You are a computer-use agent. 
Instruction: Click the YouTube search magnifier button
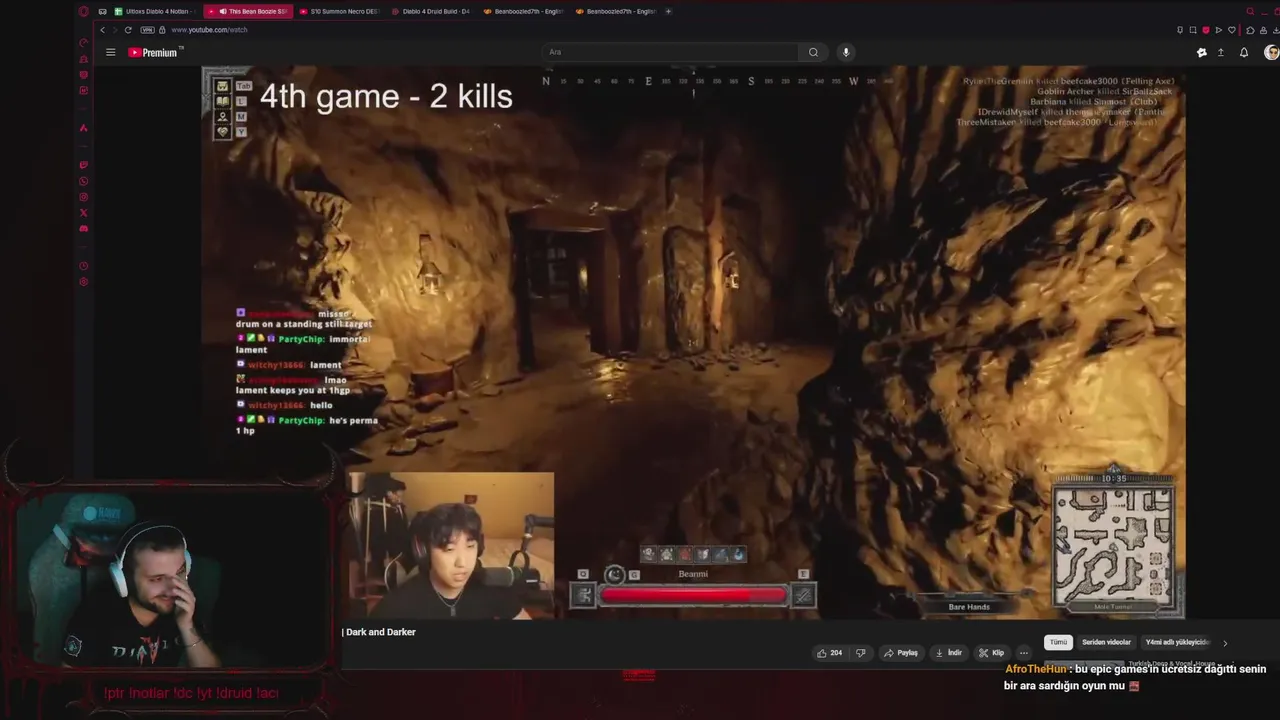pyautogui.click(x=813, y=52)
